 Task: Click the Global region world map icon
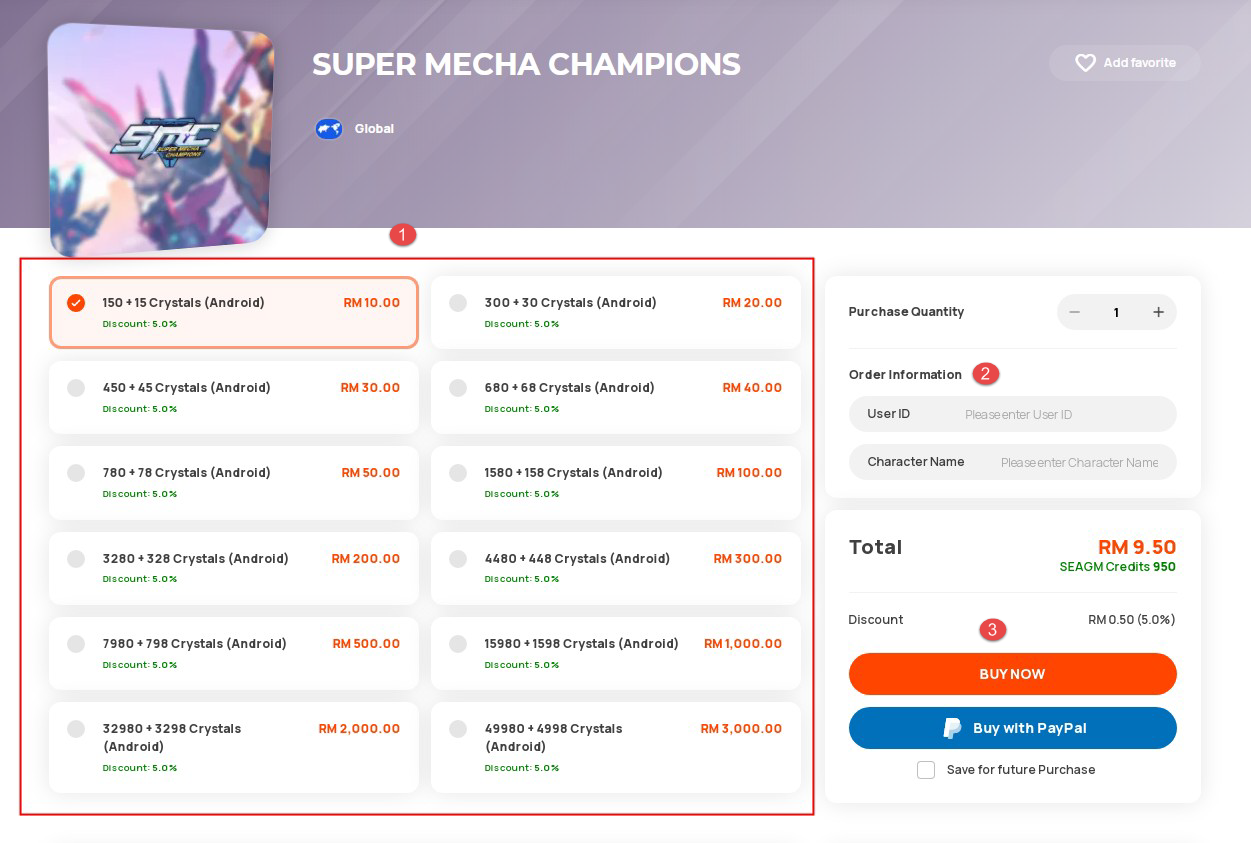point(329,129)
